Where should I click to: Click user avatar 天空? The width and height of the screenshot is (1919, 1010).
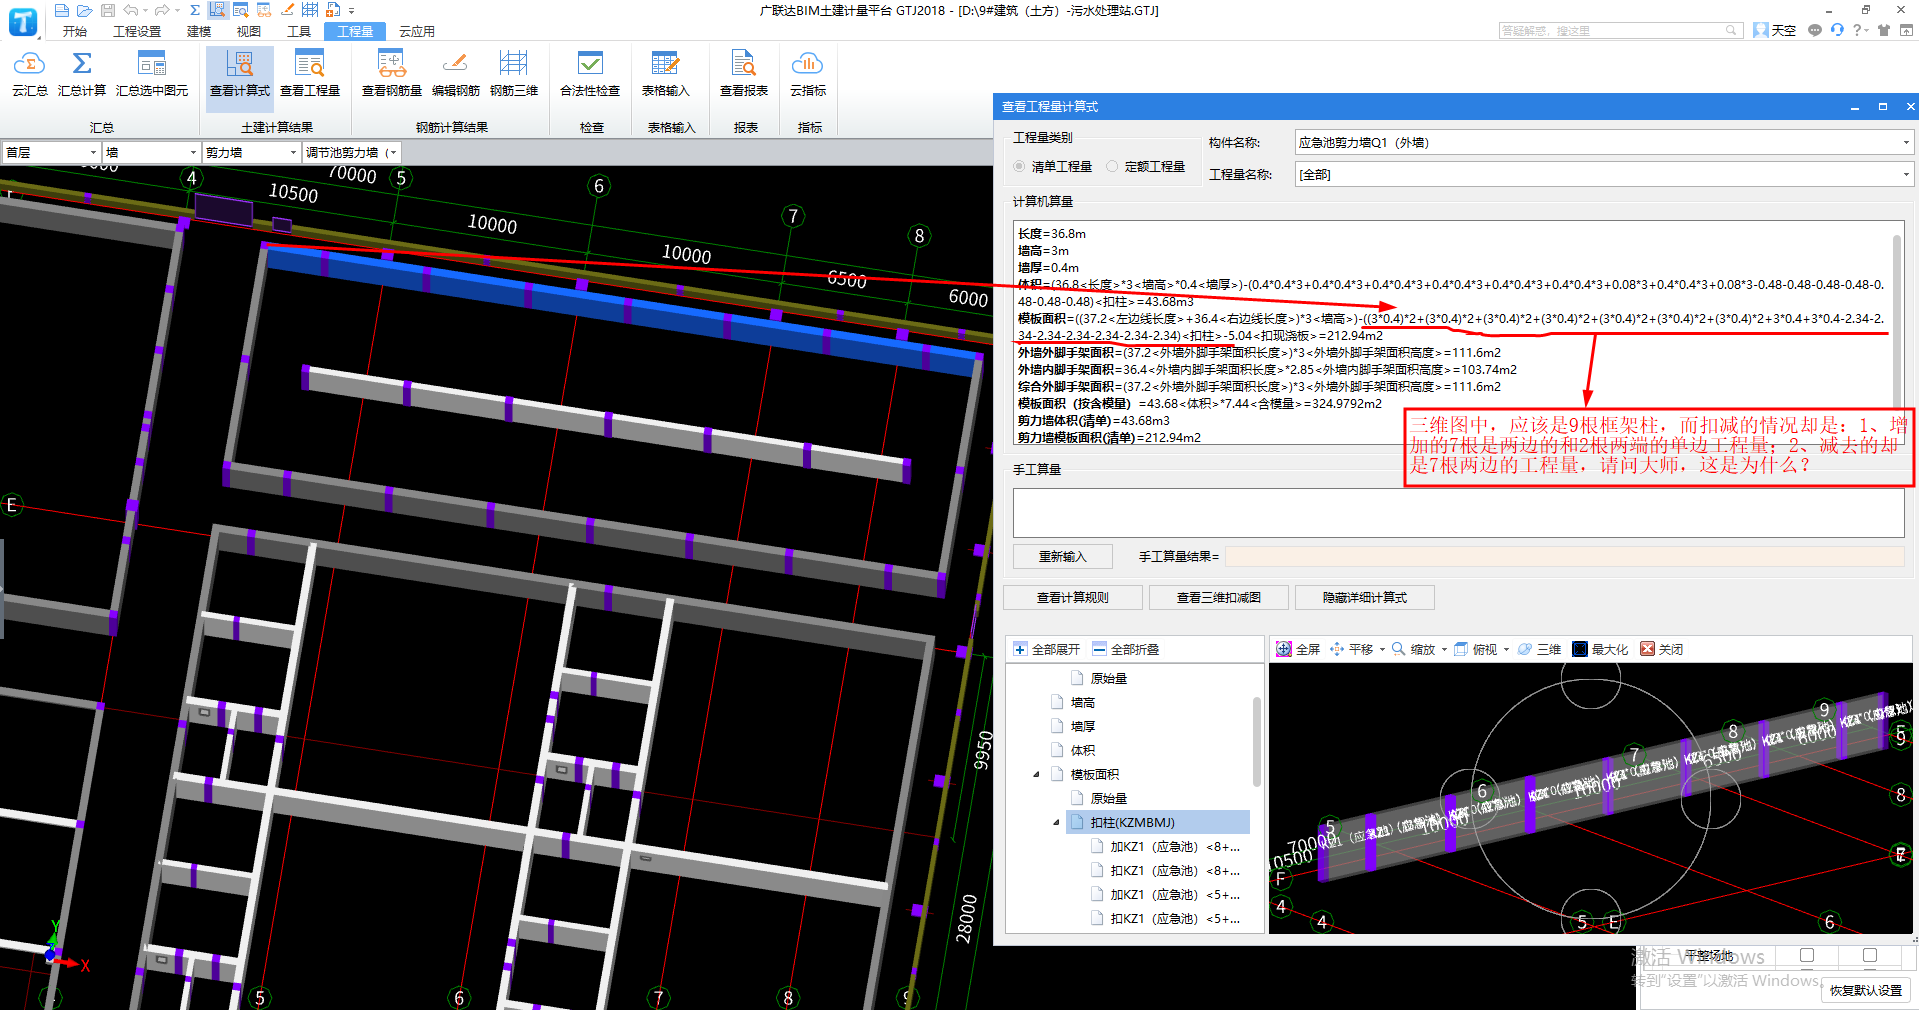point(1775,30)
